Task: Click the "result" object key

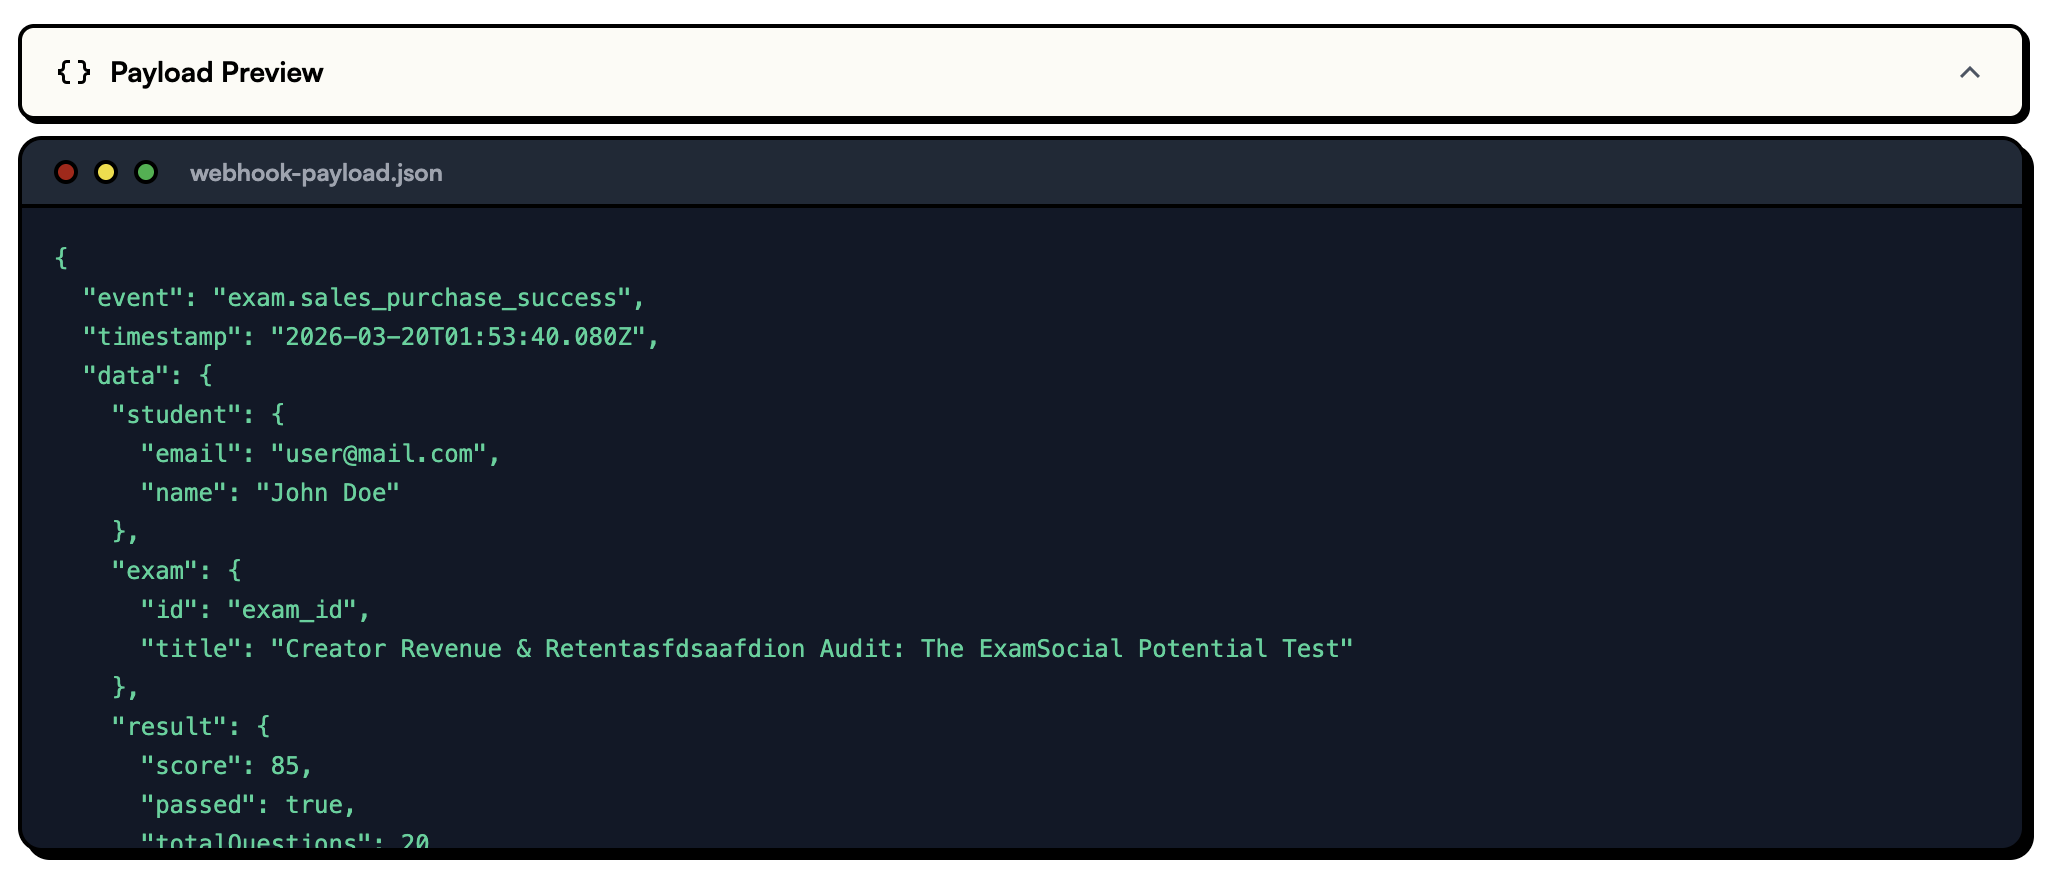Action: [169, 727]
